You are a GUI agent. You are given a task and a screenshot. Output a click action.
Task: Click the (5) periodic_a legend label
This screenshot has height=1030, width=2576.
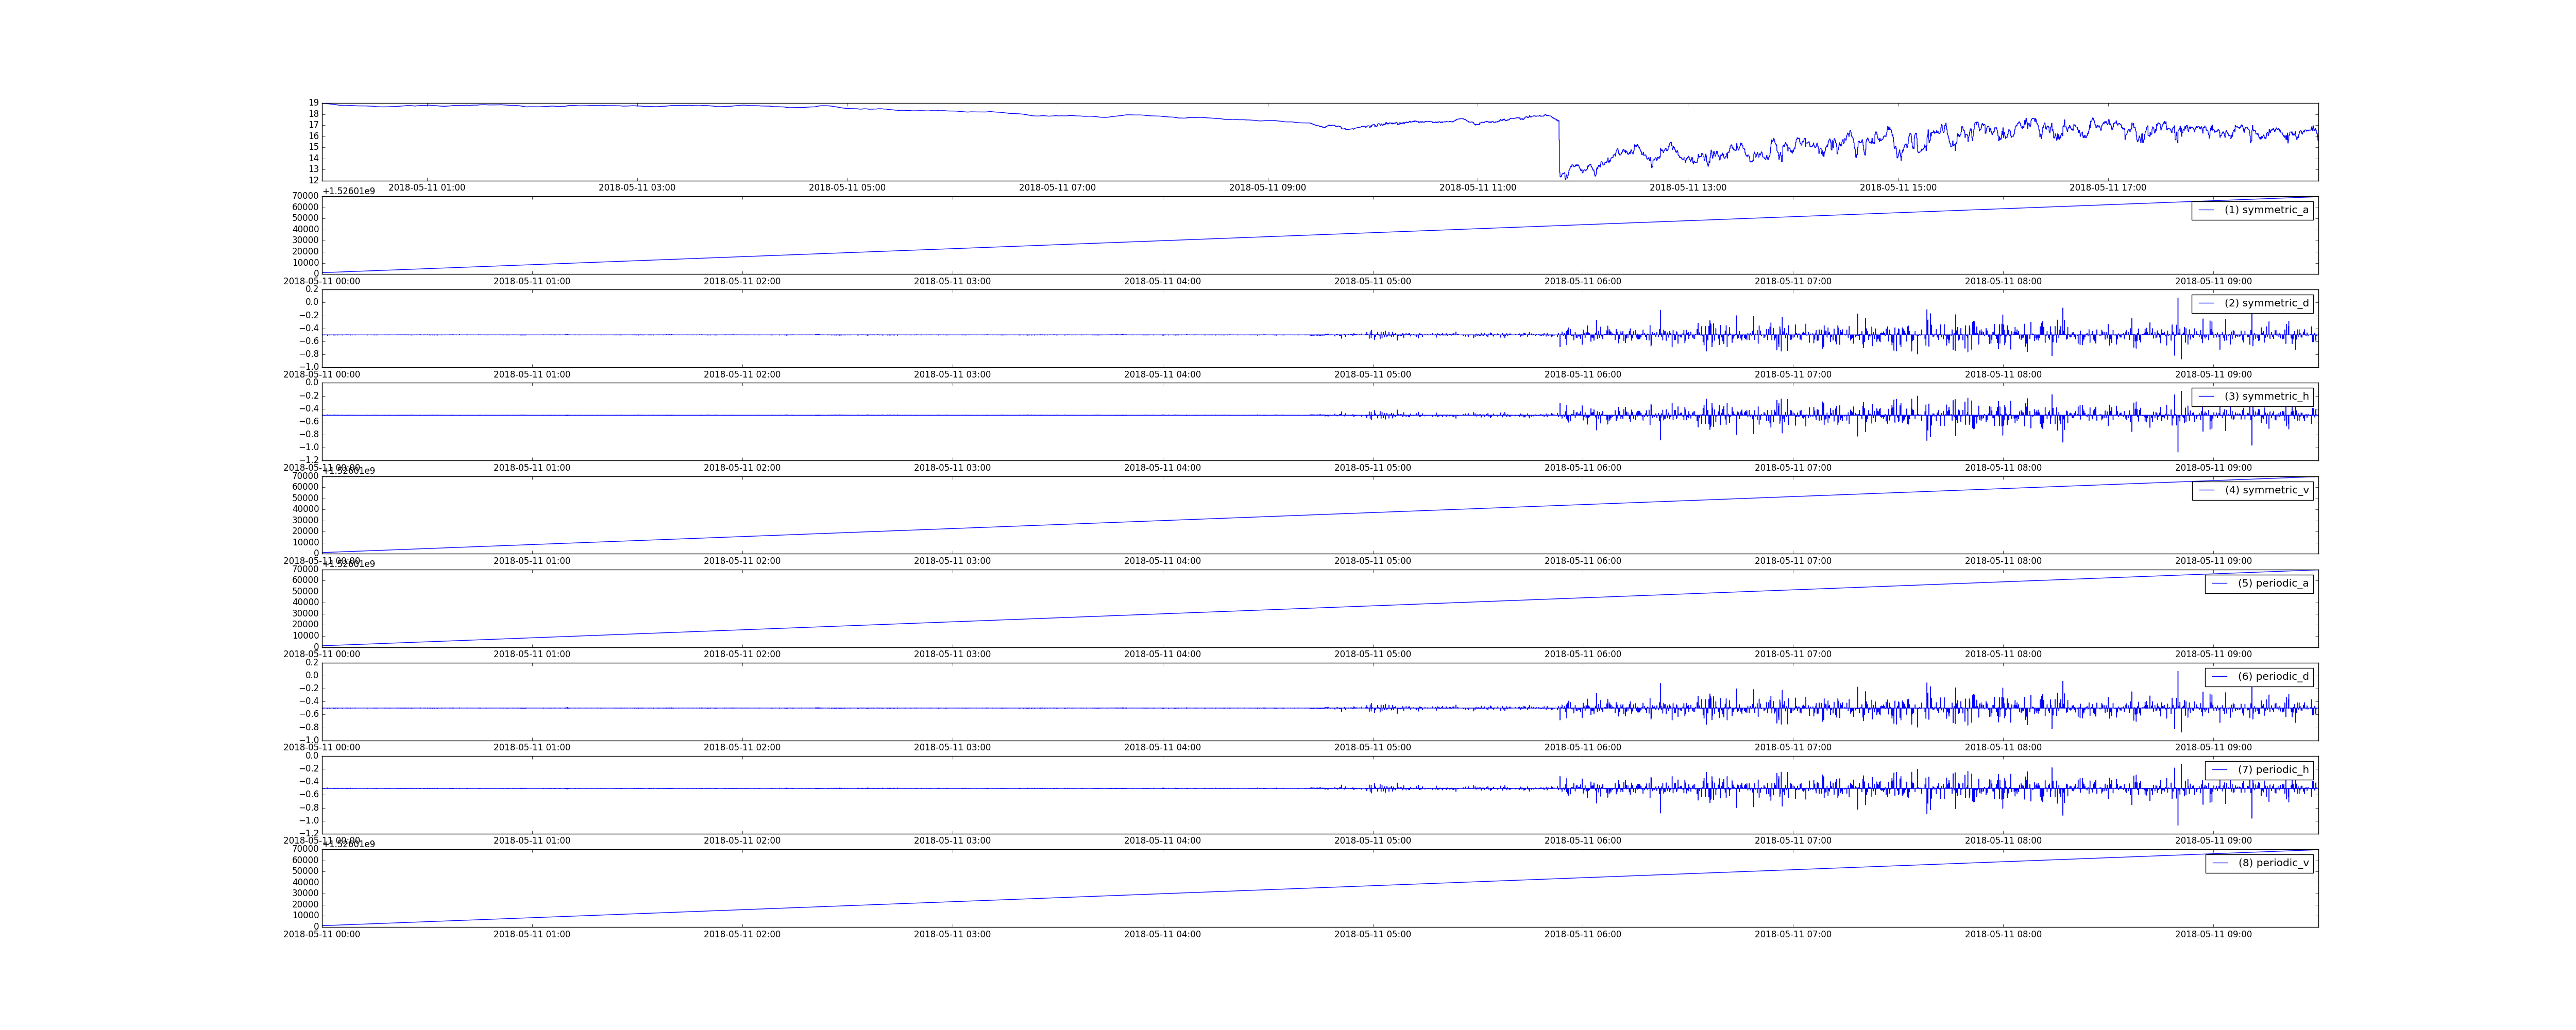tap(2273, 583)
